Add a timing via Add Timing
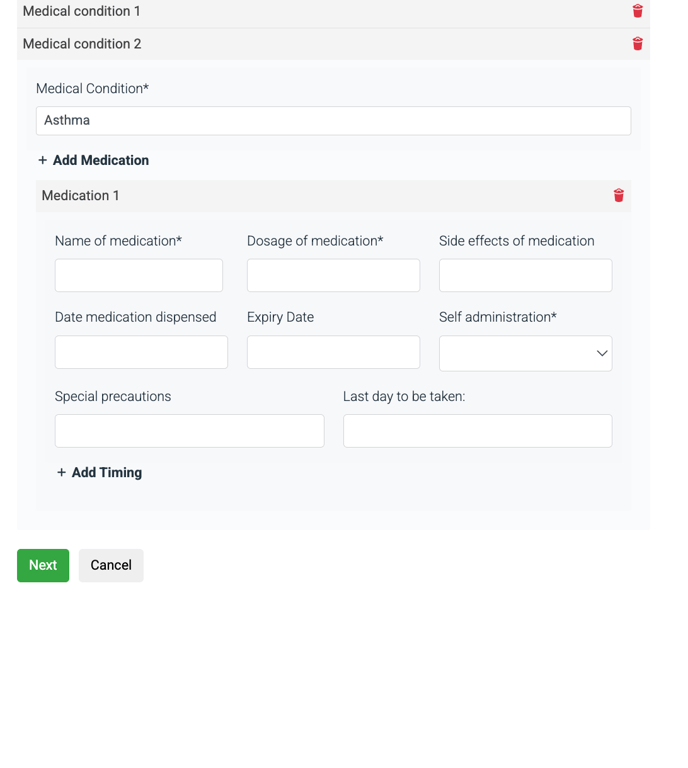Image resolution: width=688 pixels, height=768 pixels. (107, 472)
